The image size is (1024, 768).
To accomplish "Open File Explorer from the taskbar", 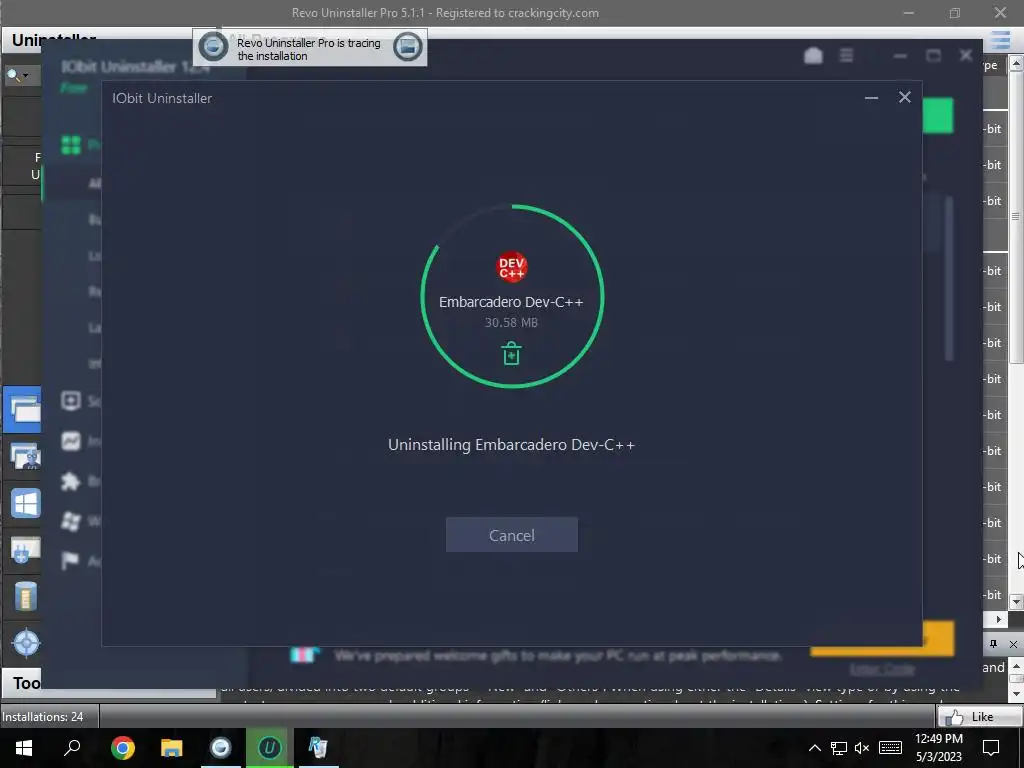I will pos(171,747).
